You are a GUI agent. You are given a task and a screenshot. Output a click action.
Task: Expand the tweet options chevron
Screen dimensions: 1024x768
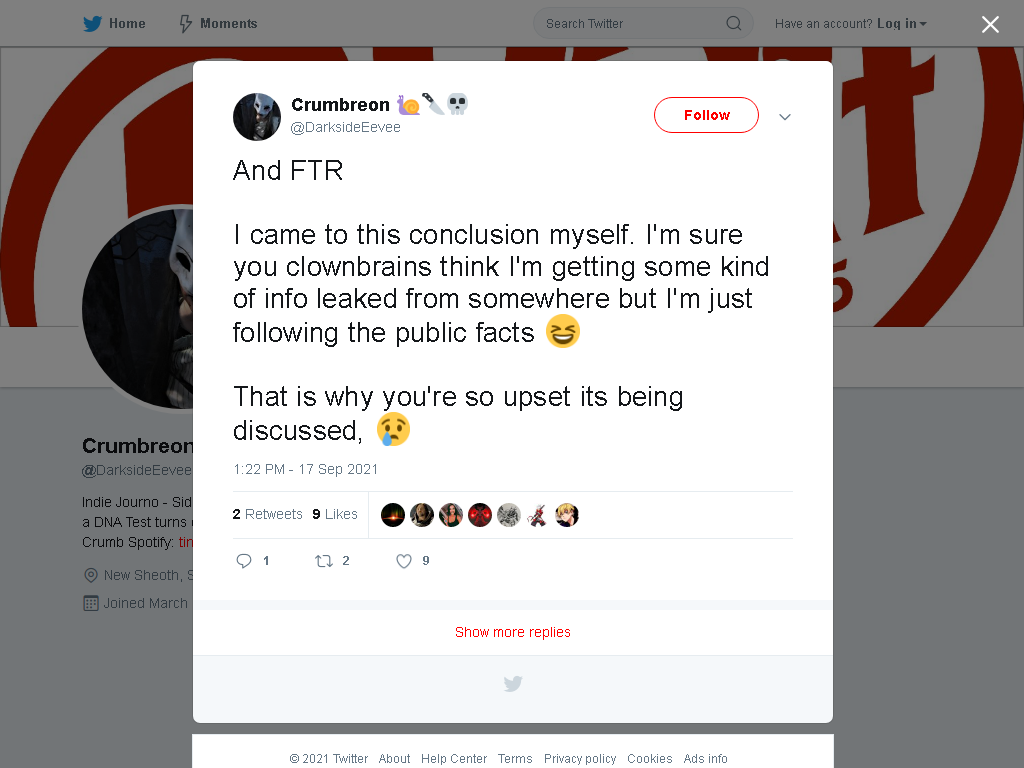(x=785, y=117)
